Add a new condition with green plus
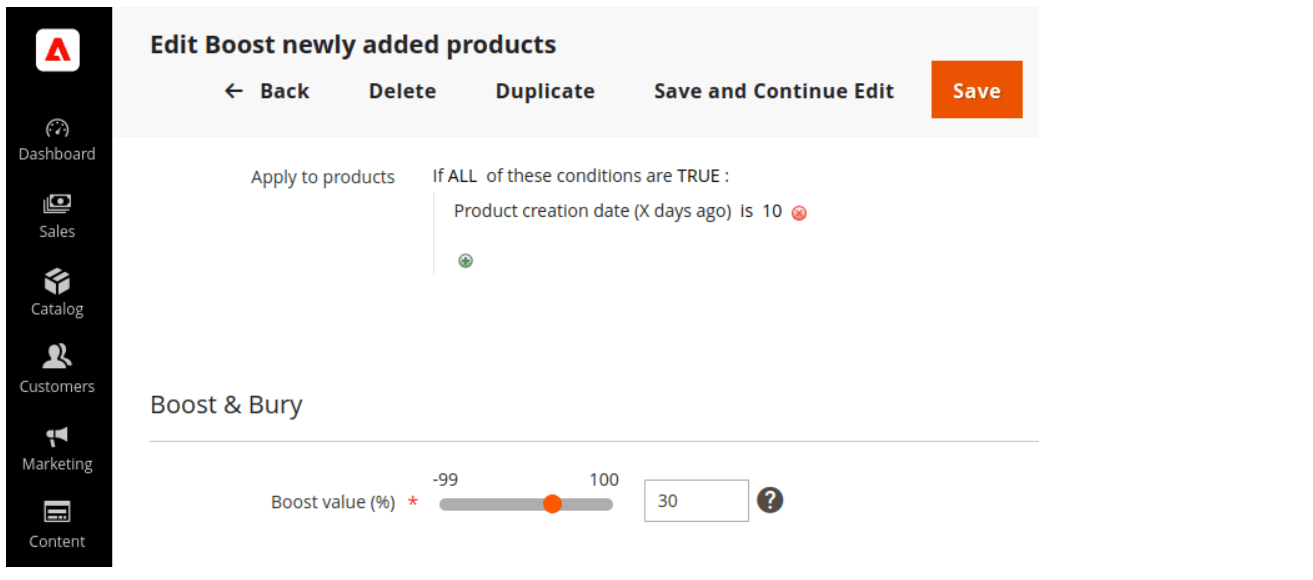Viewport: 1313px width, 580px height. pyautogui.click(x=465, y=261)
